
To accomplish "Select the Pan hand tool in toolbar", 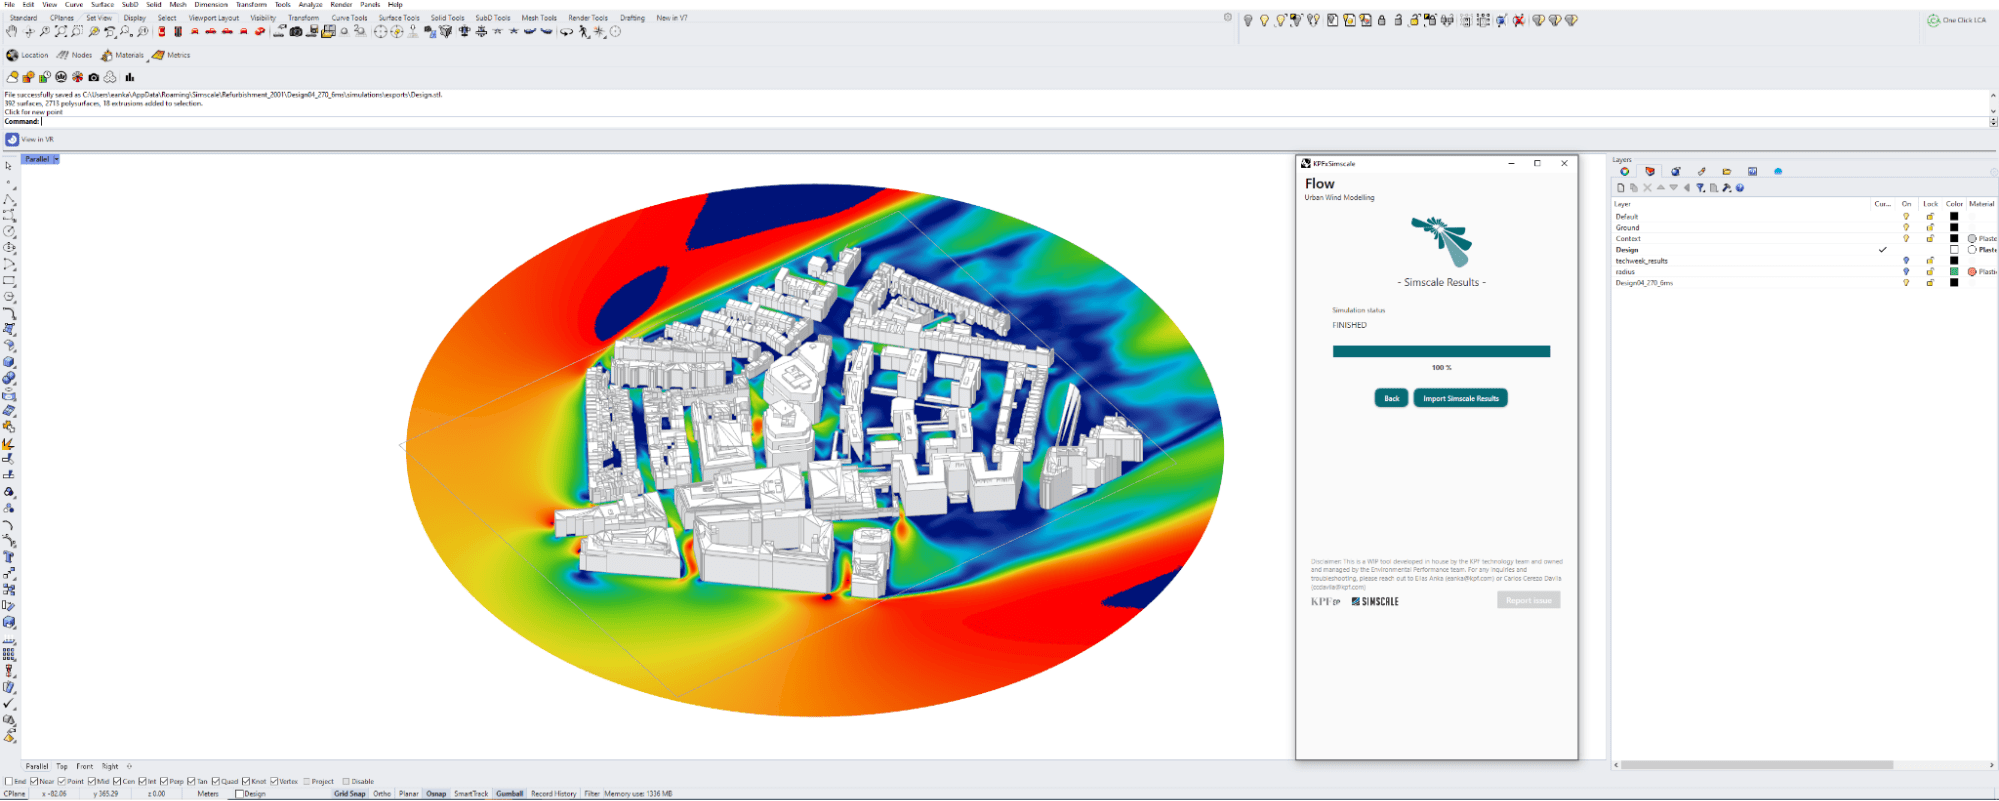I will click(x=12, y=32).
